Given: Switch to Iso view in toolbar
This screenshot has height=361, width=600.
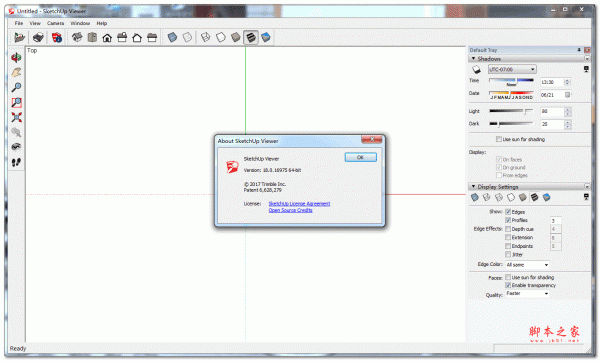Looking at the screenshot, I should [77, 38].
